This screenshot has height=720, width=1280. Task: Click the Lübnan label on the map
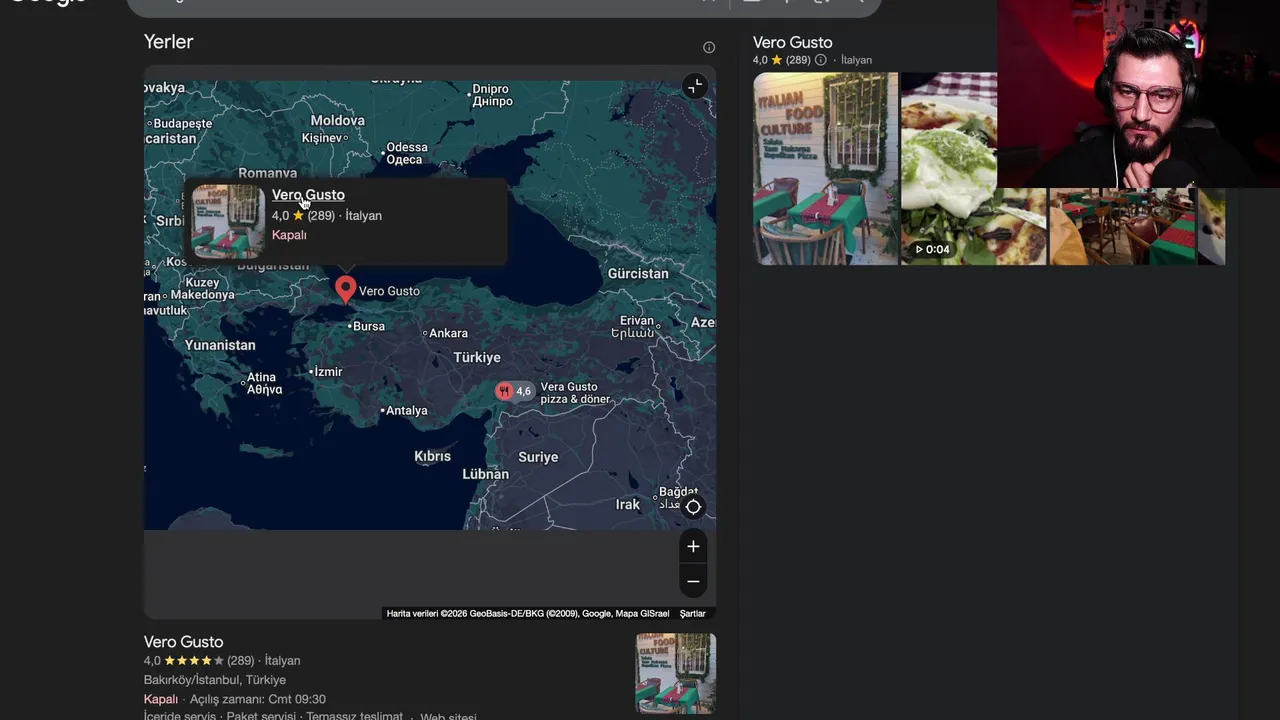click(x=485, y=474)
